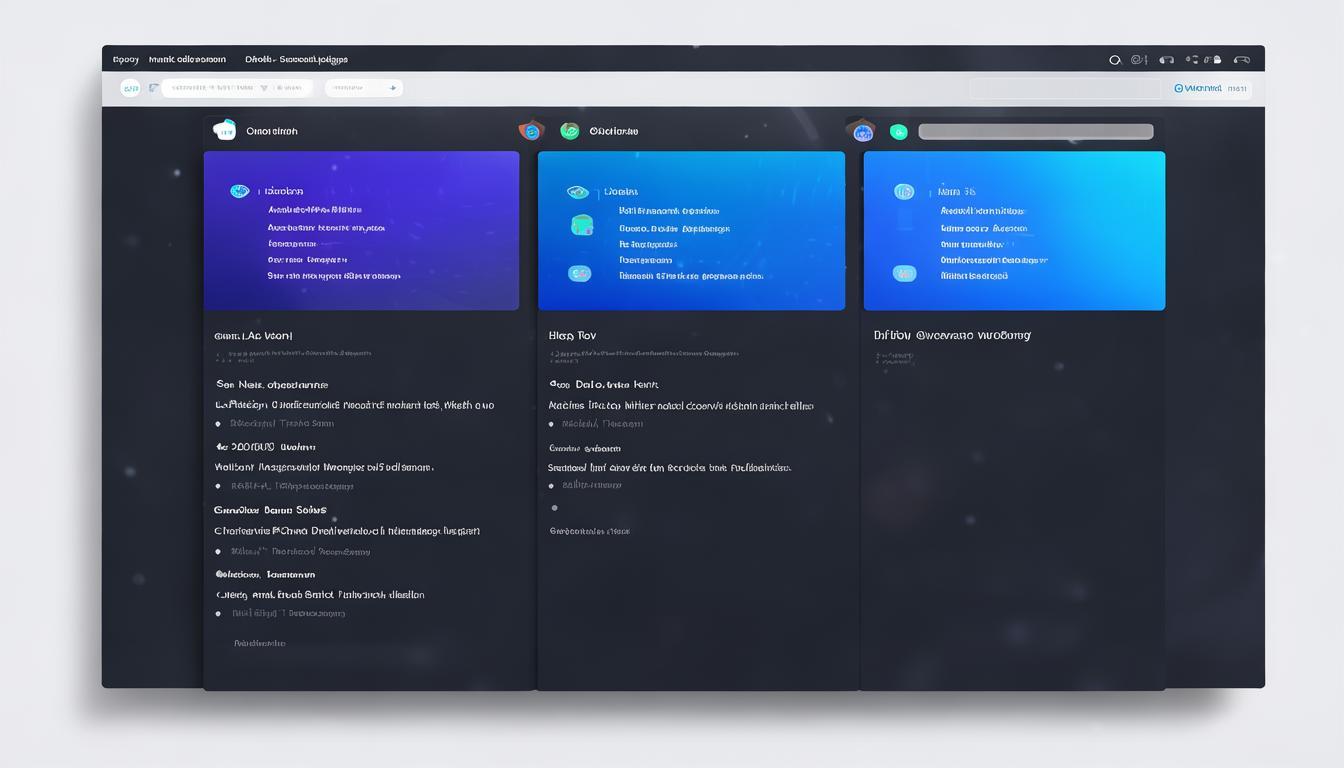The width and height of the screenshot is (1344, 768).
Task: Expand the 'Hlap Tov' section heading in the middle column
Action: [573, 336]
